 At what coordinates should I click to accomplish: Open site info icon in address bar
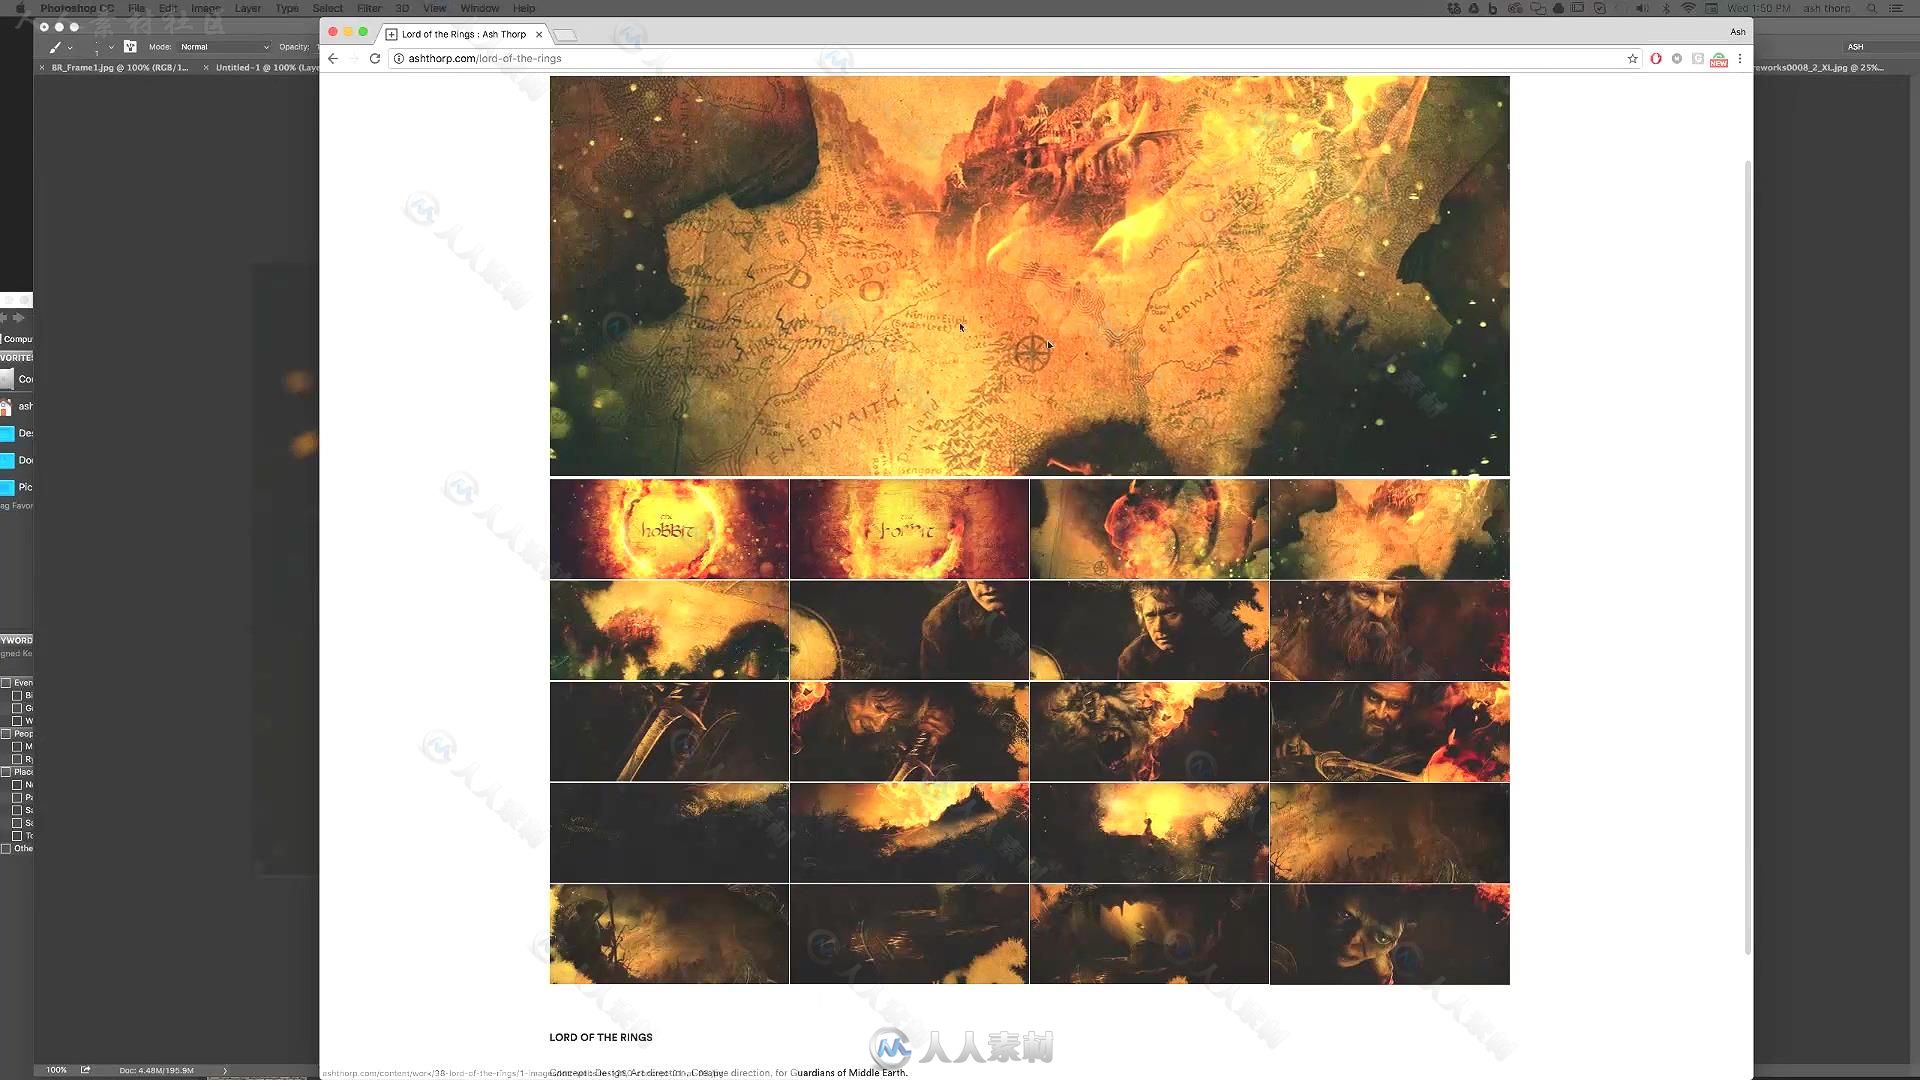click(398, 58)
